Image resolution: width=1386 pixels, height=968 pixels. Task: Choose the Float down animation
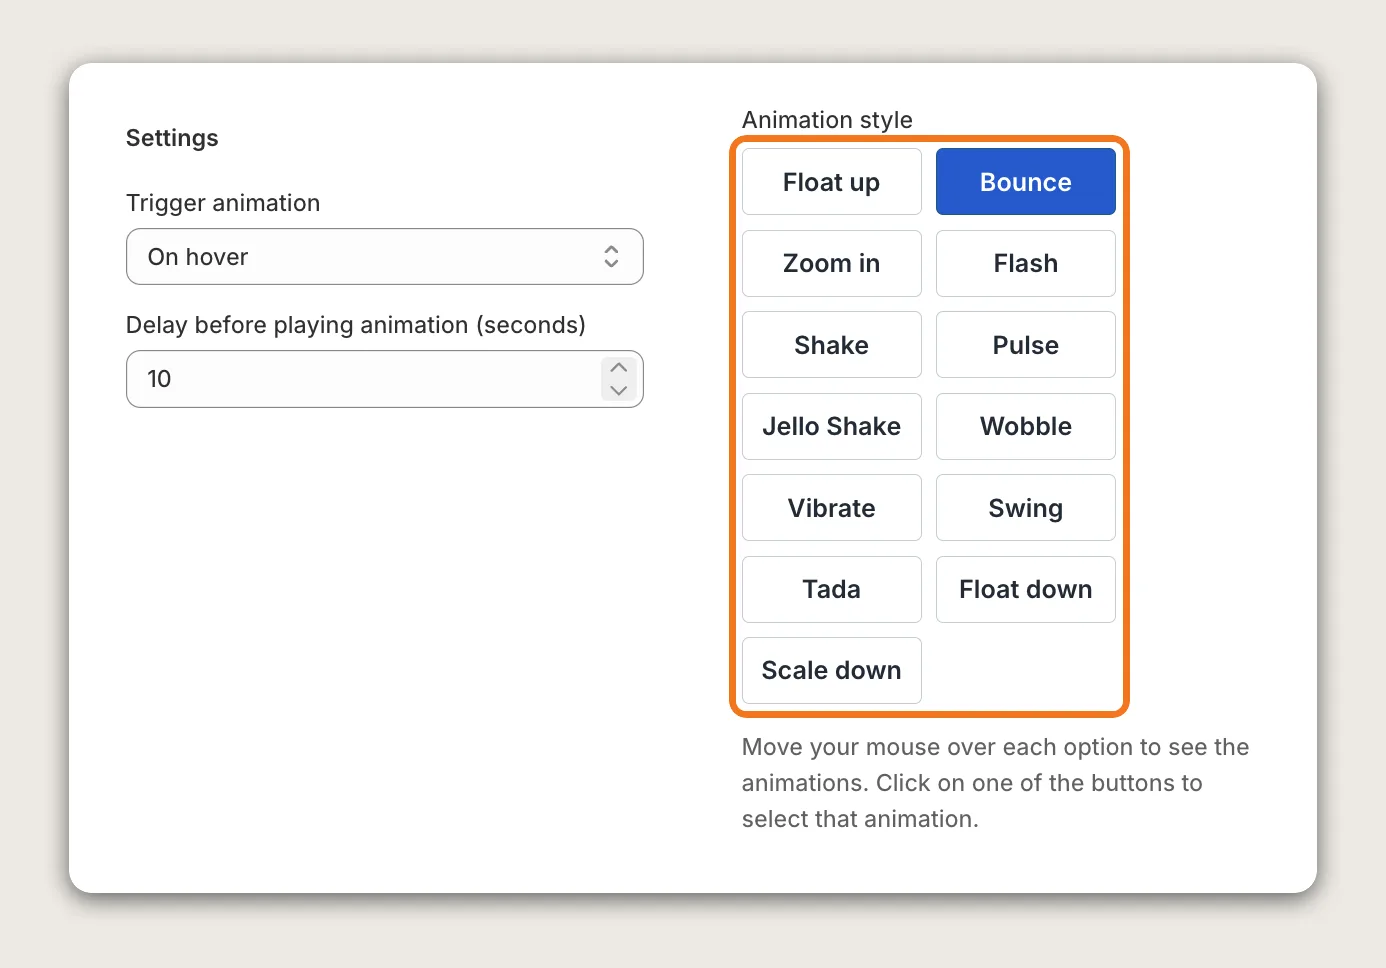point(1025,589)
